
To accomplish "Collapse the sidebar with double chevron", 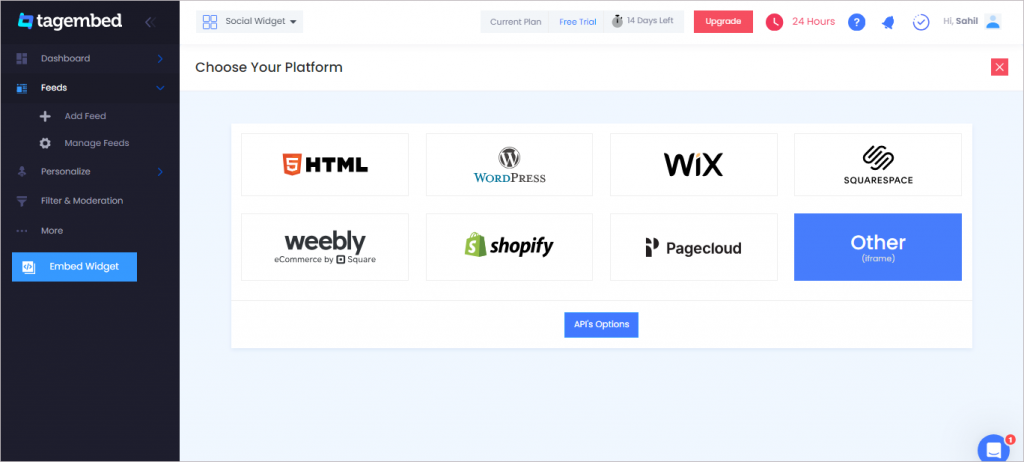I will click(x=150, y=22).
